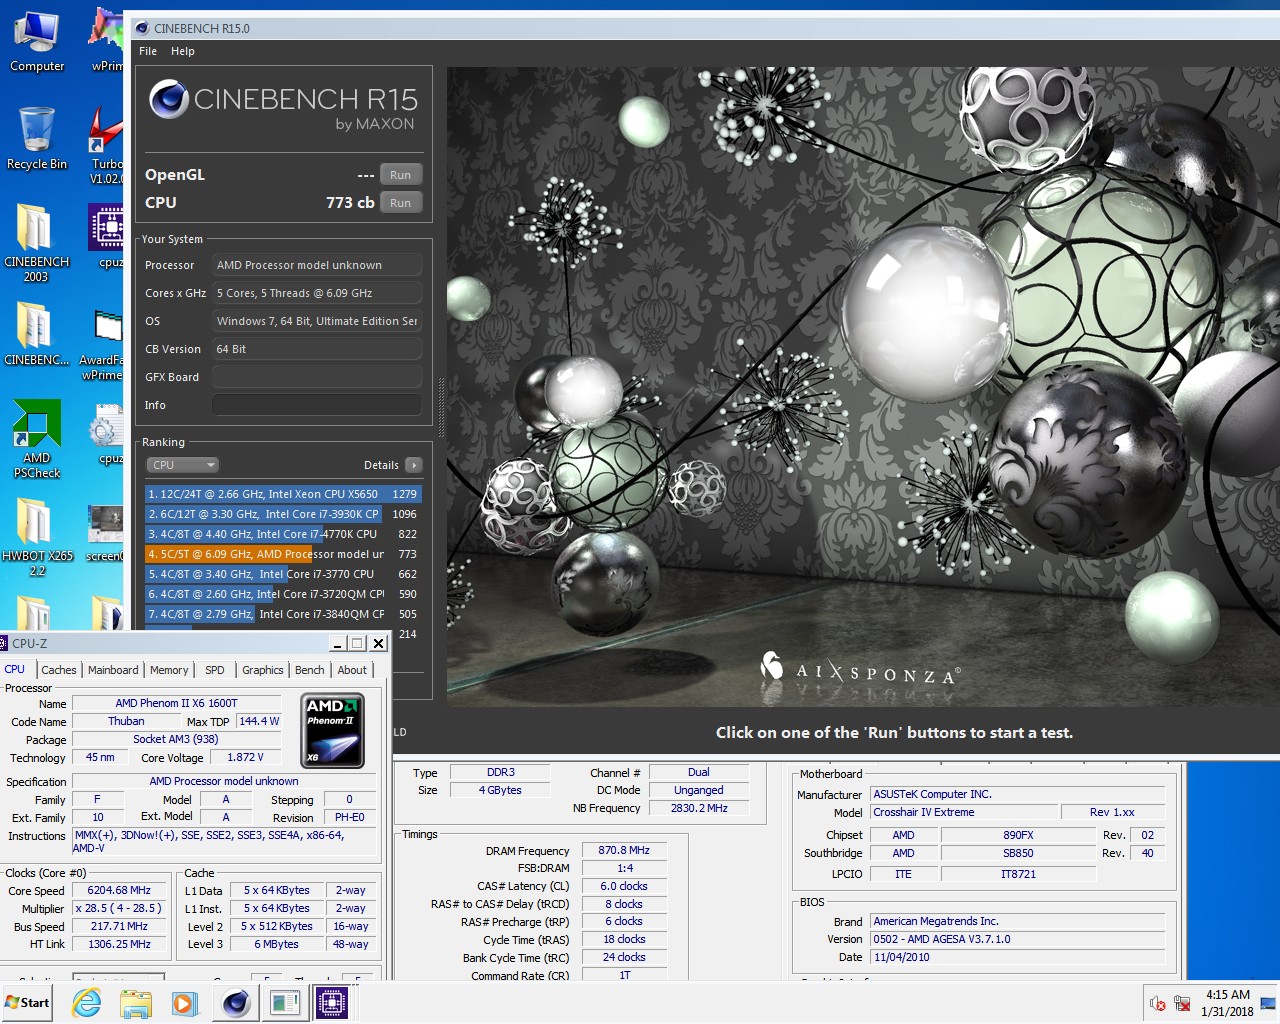This screenshot has height=1024, width=1280.
Task: Click the Core Speed value 6204.68 MHz
Action: coord(119,890)
